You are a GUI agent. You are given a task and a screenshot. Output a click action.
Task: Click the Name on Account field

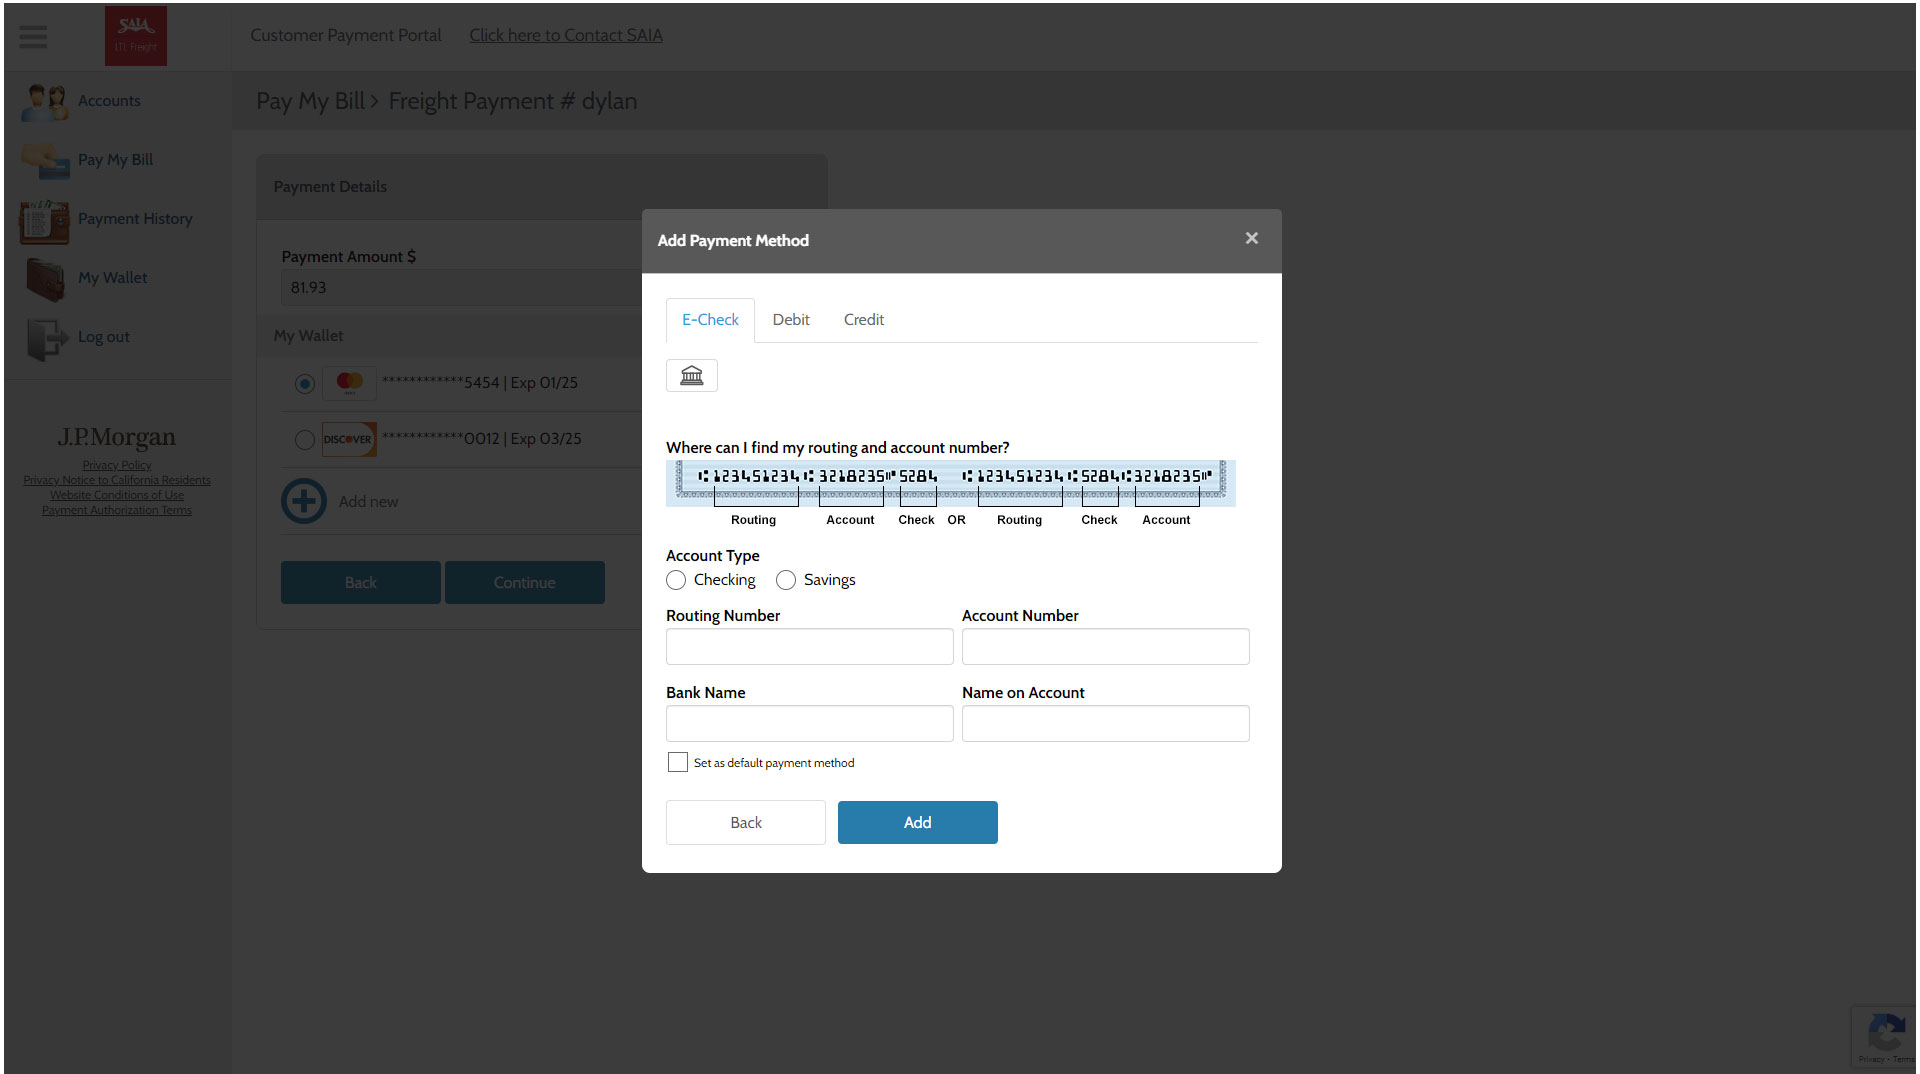pos(1105,724)
